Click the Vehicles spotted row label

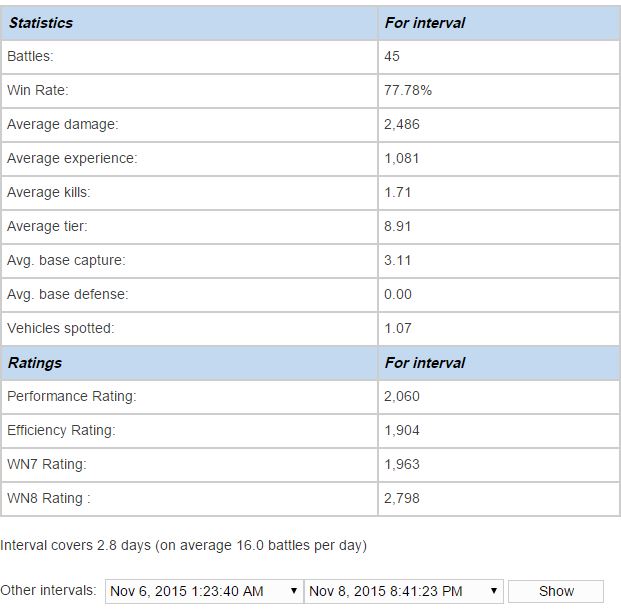[61, 328]
